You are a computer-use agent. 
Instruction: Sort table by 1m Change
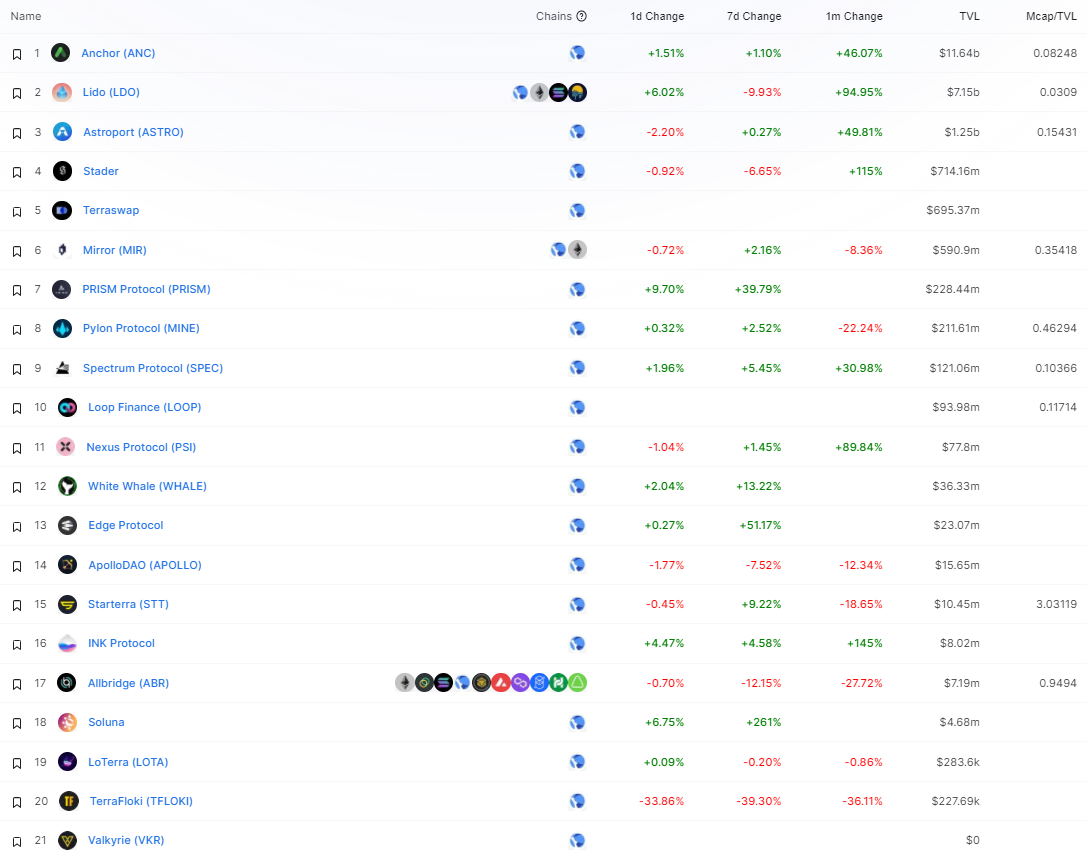[854, 16]
